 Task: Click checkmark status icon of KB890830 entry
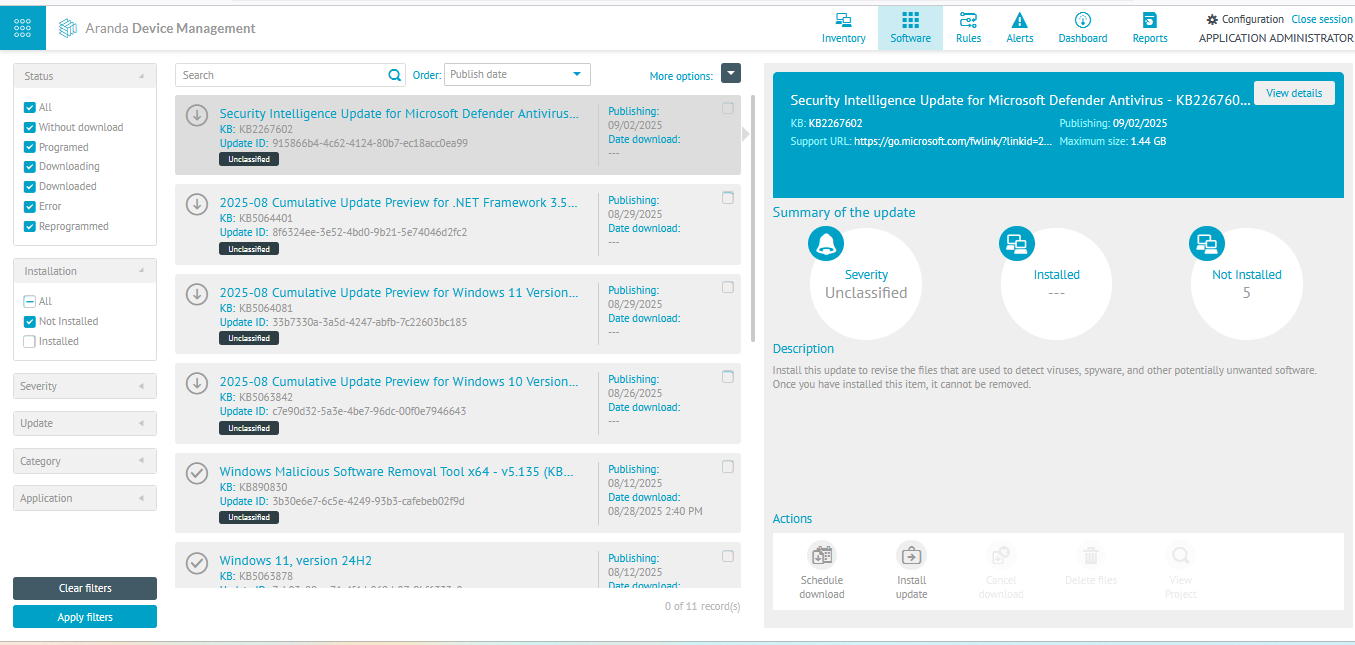point(197,473)
